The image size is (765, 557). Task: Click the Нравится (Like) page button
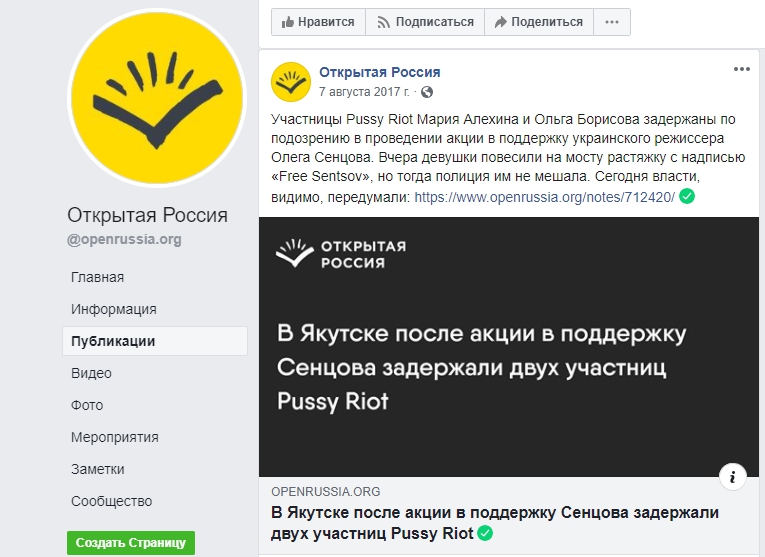point(318,22)
